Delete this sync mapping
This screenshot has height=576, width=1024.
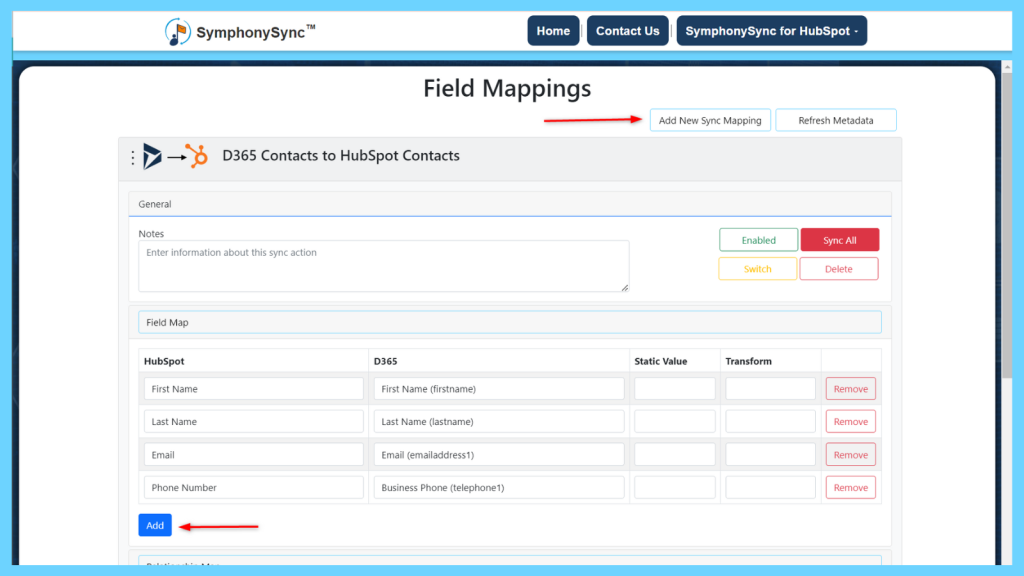[839, 268]
